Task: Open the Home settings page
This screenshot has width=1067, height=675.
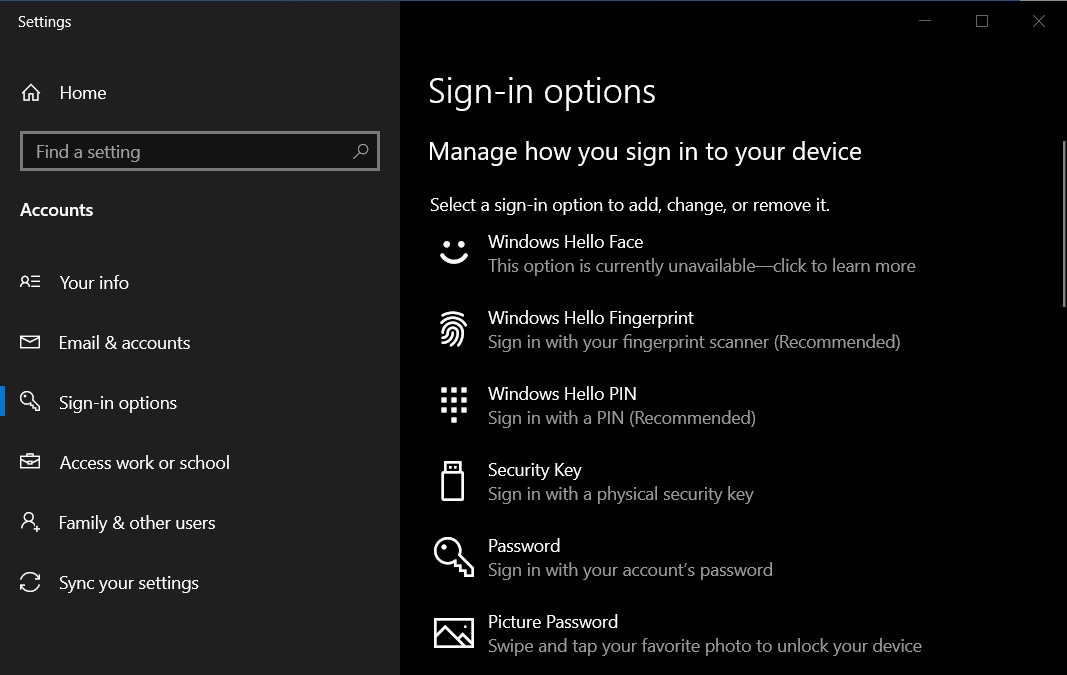Action: click(200, 93)
